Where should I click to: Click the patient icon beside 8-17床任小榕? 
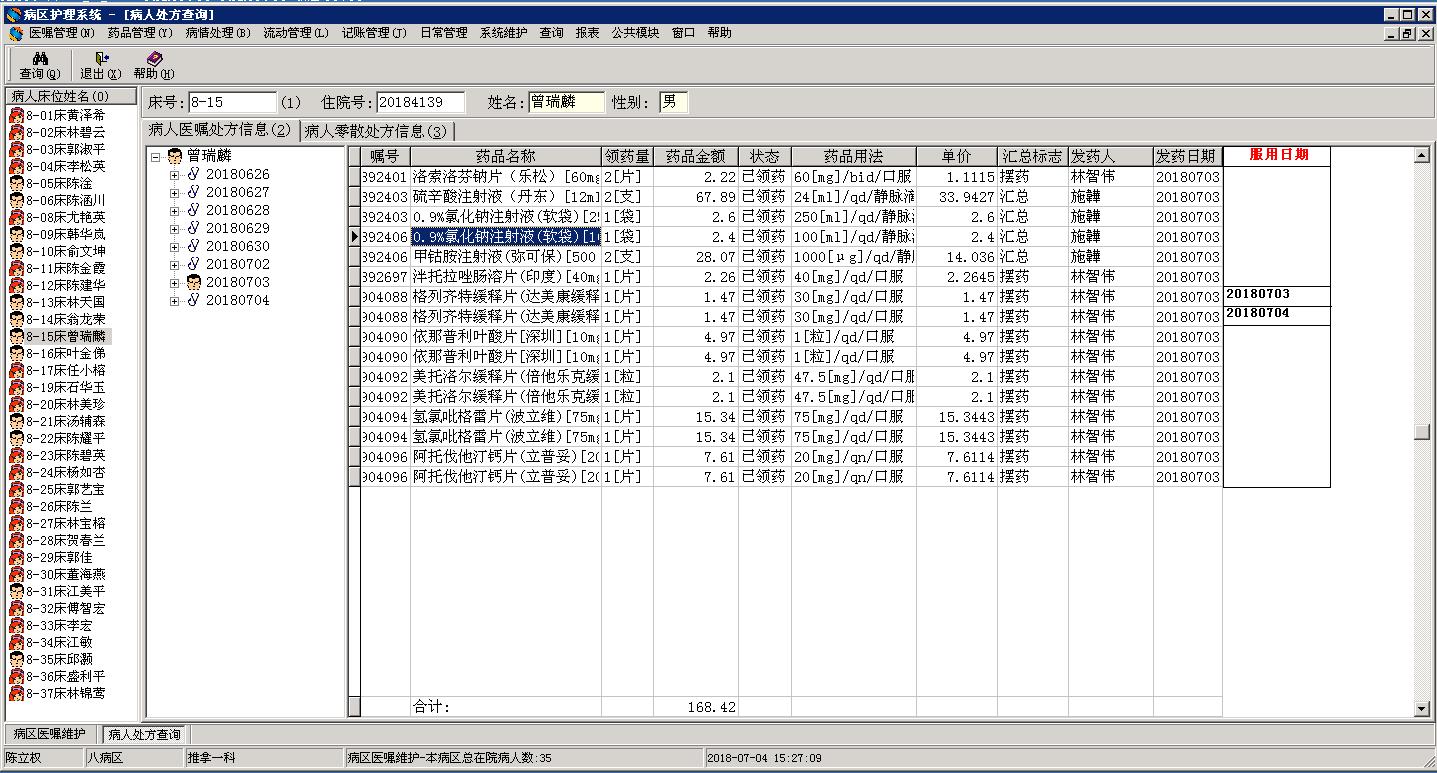(x=17, y=370)
